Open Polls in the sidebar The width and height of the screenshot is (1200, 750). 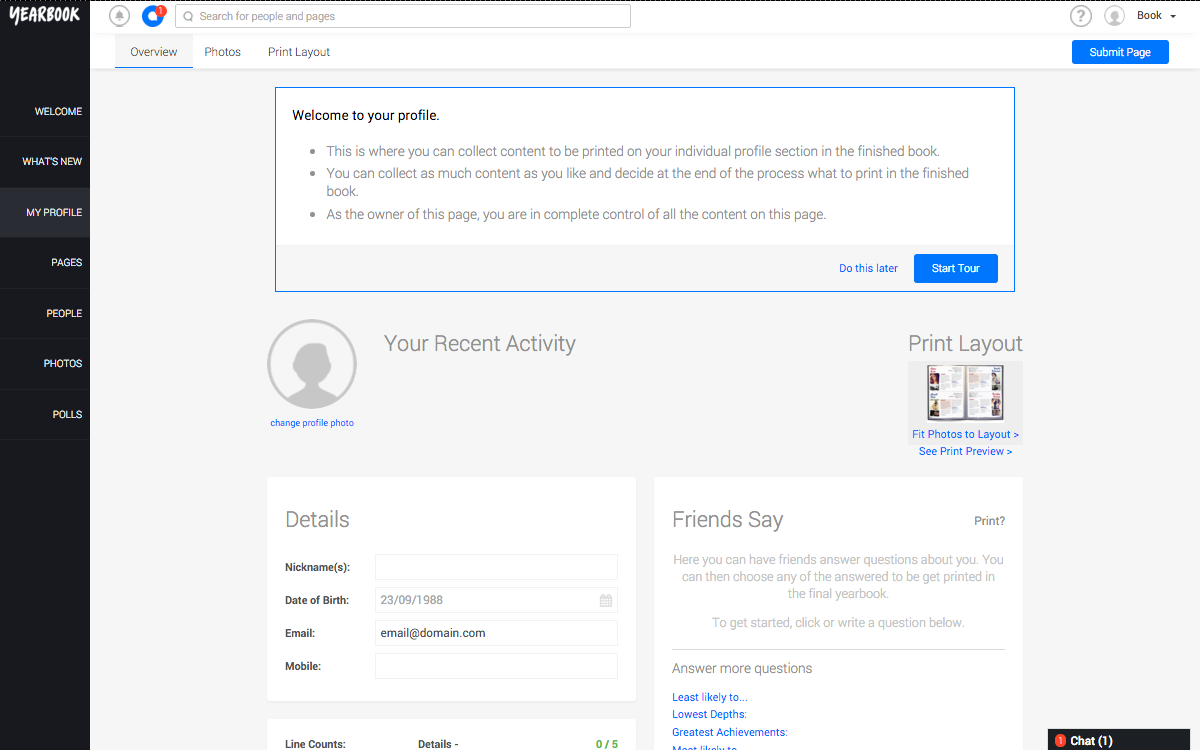coord(45,414)
